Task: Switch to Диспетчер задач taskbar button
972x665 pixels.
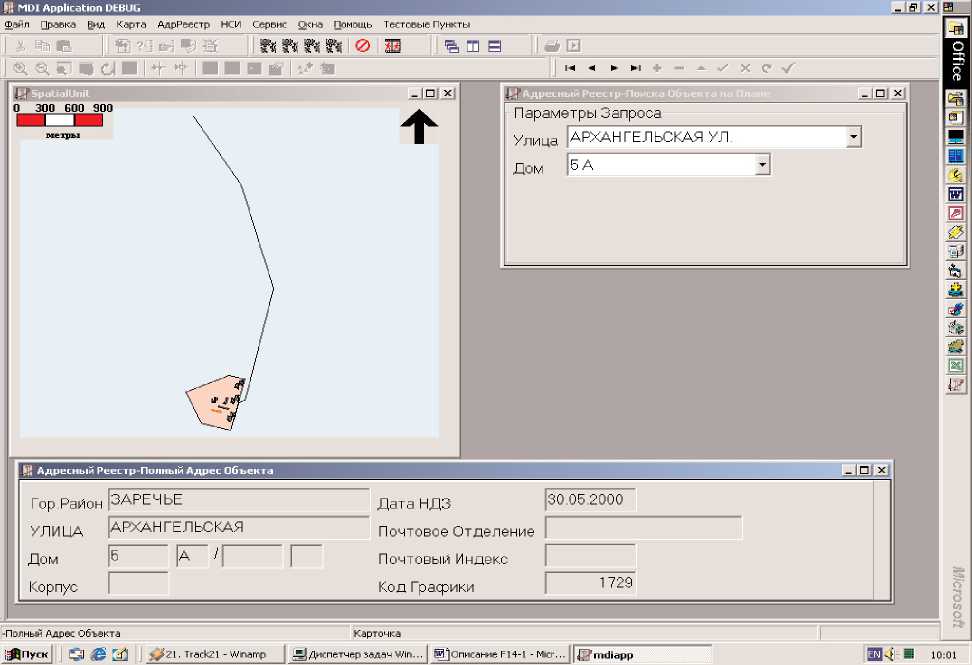Action: pos(358,654)
